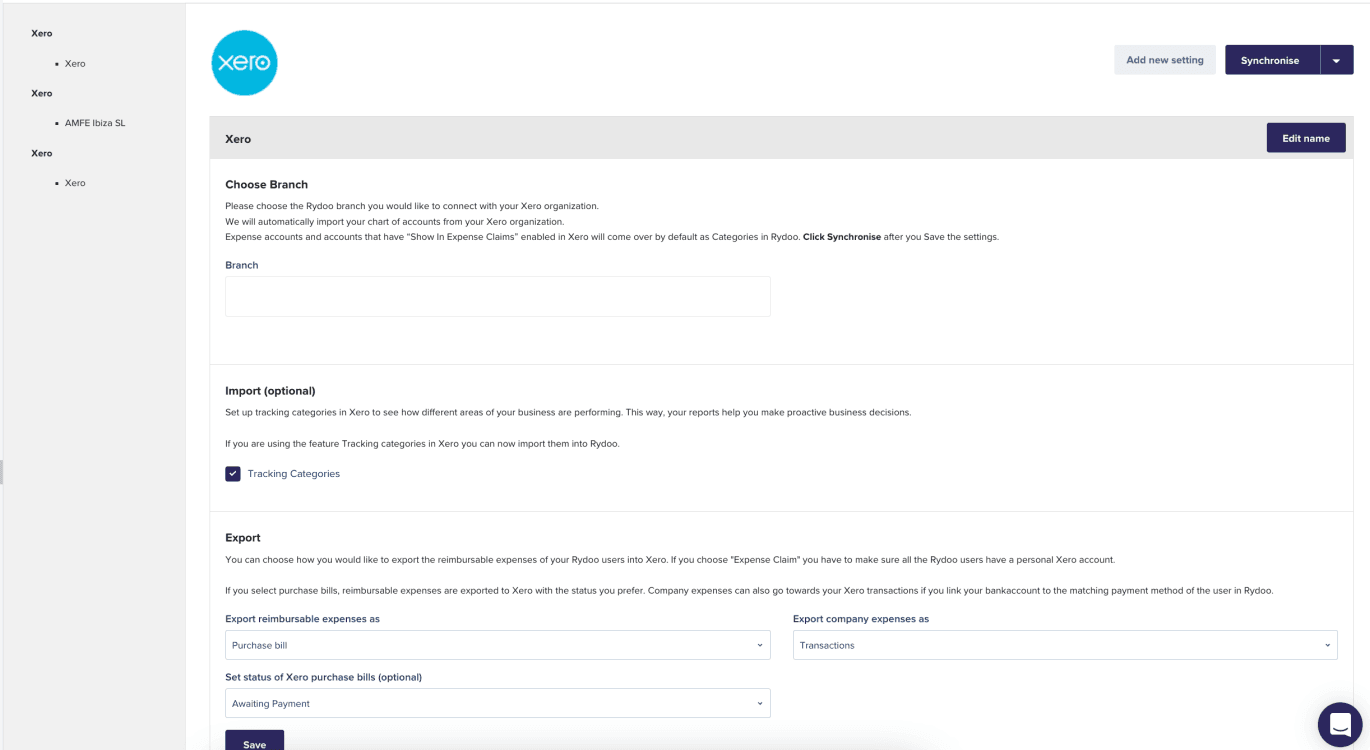Viewport: 1370px width, 750px height.
Task: Click the first bold Xero heading in sidebar
Action: 42,33
